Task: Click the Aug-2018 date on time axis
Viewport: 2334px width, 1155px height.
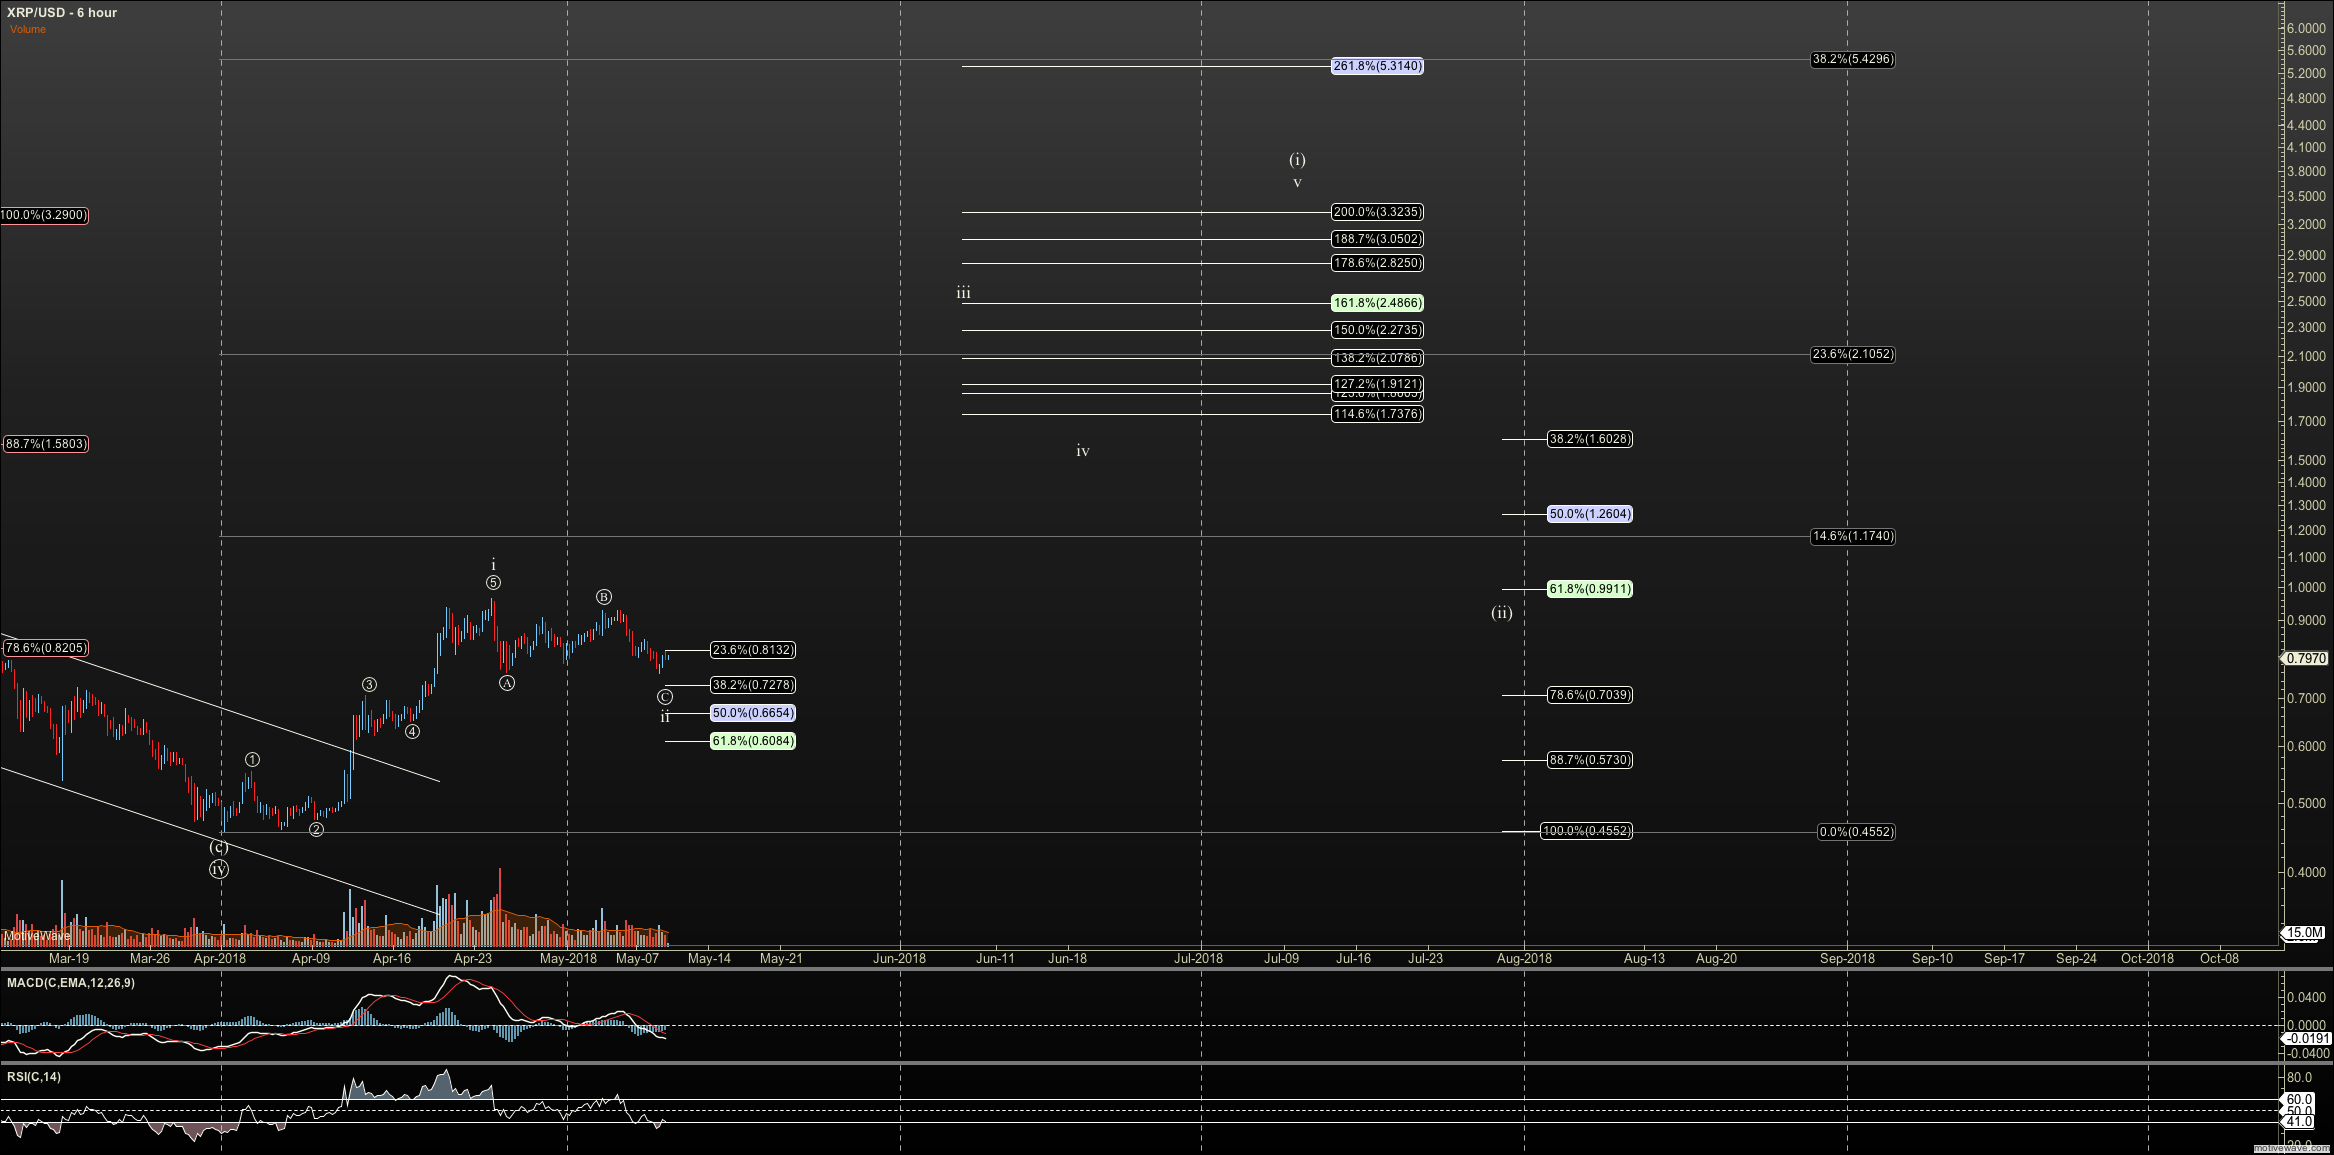Action: (1524, 958)
